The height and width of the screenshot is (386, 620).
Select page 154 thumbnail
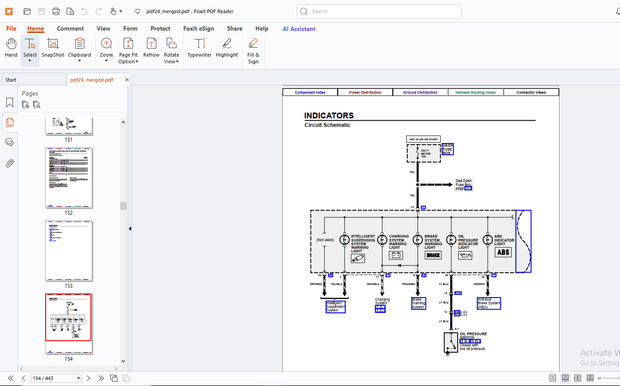click(68, 324)
